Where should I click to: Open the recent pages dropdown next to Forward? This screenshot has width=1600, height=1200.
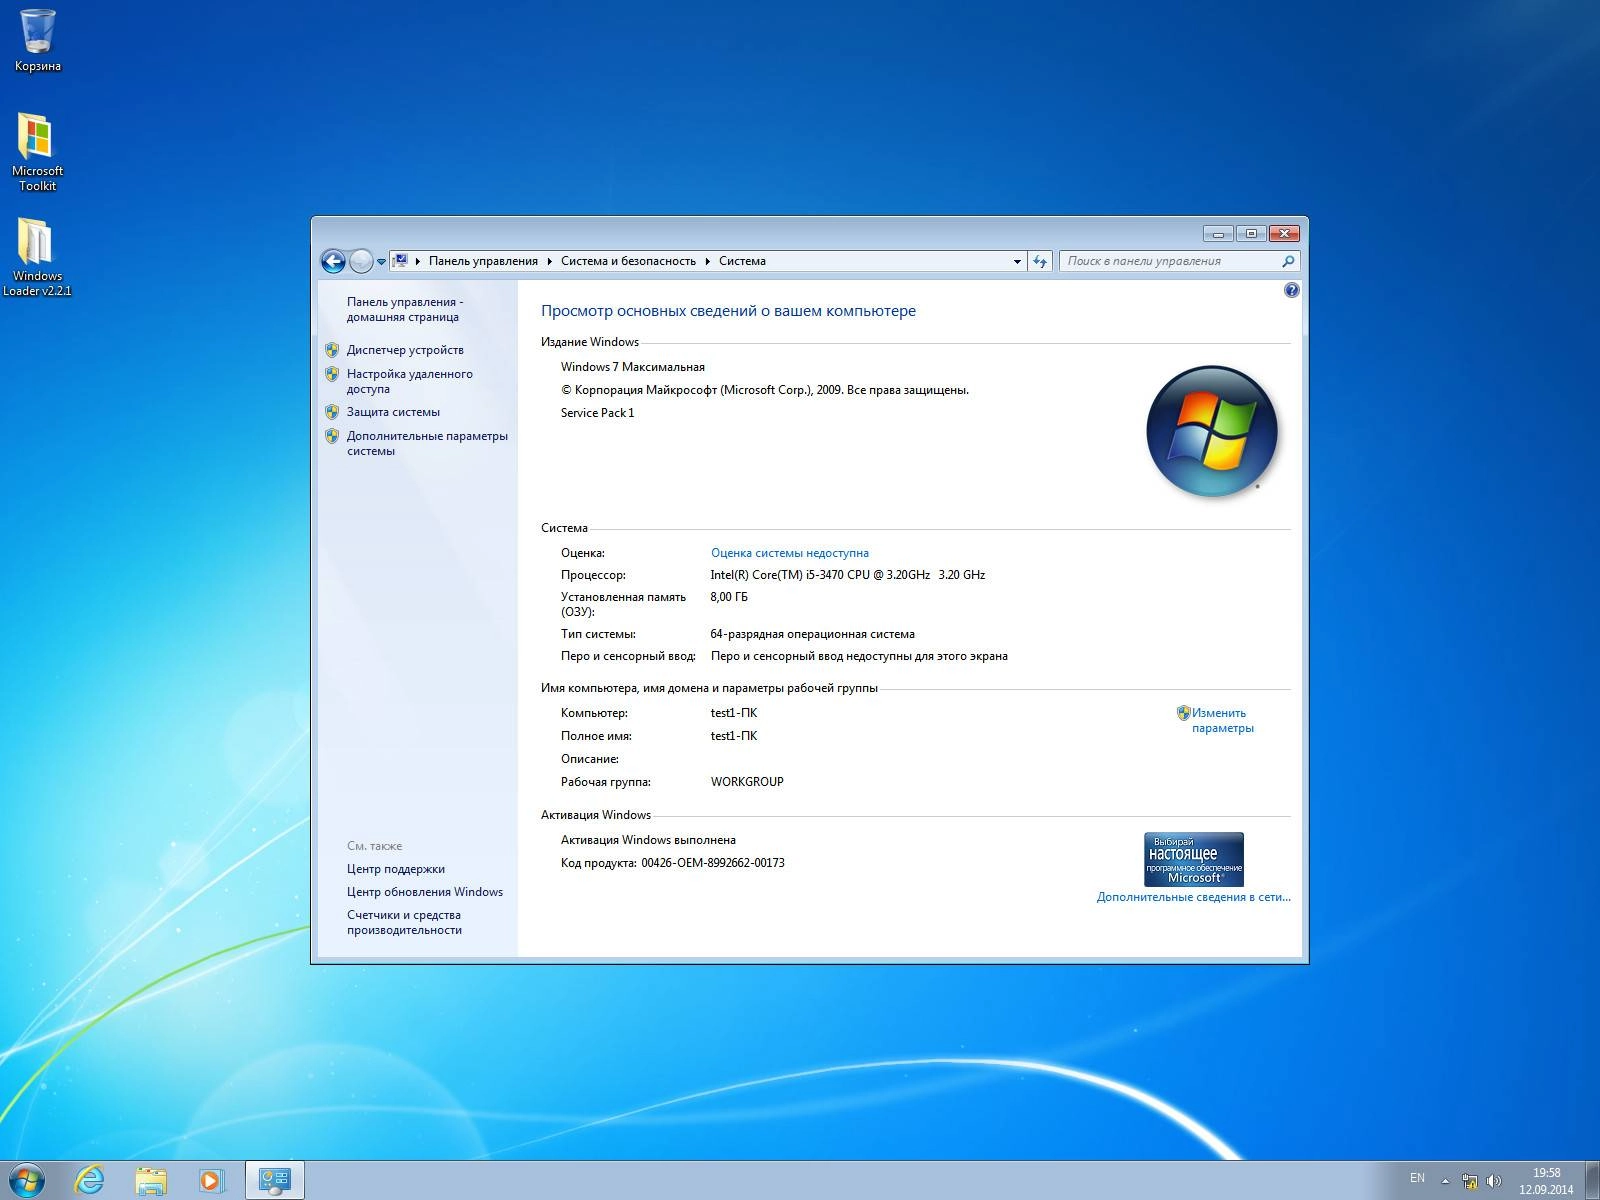click(381, 262)
